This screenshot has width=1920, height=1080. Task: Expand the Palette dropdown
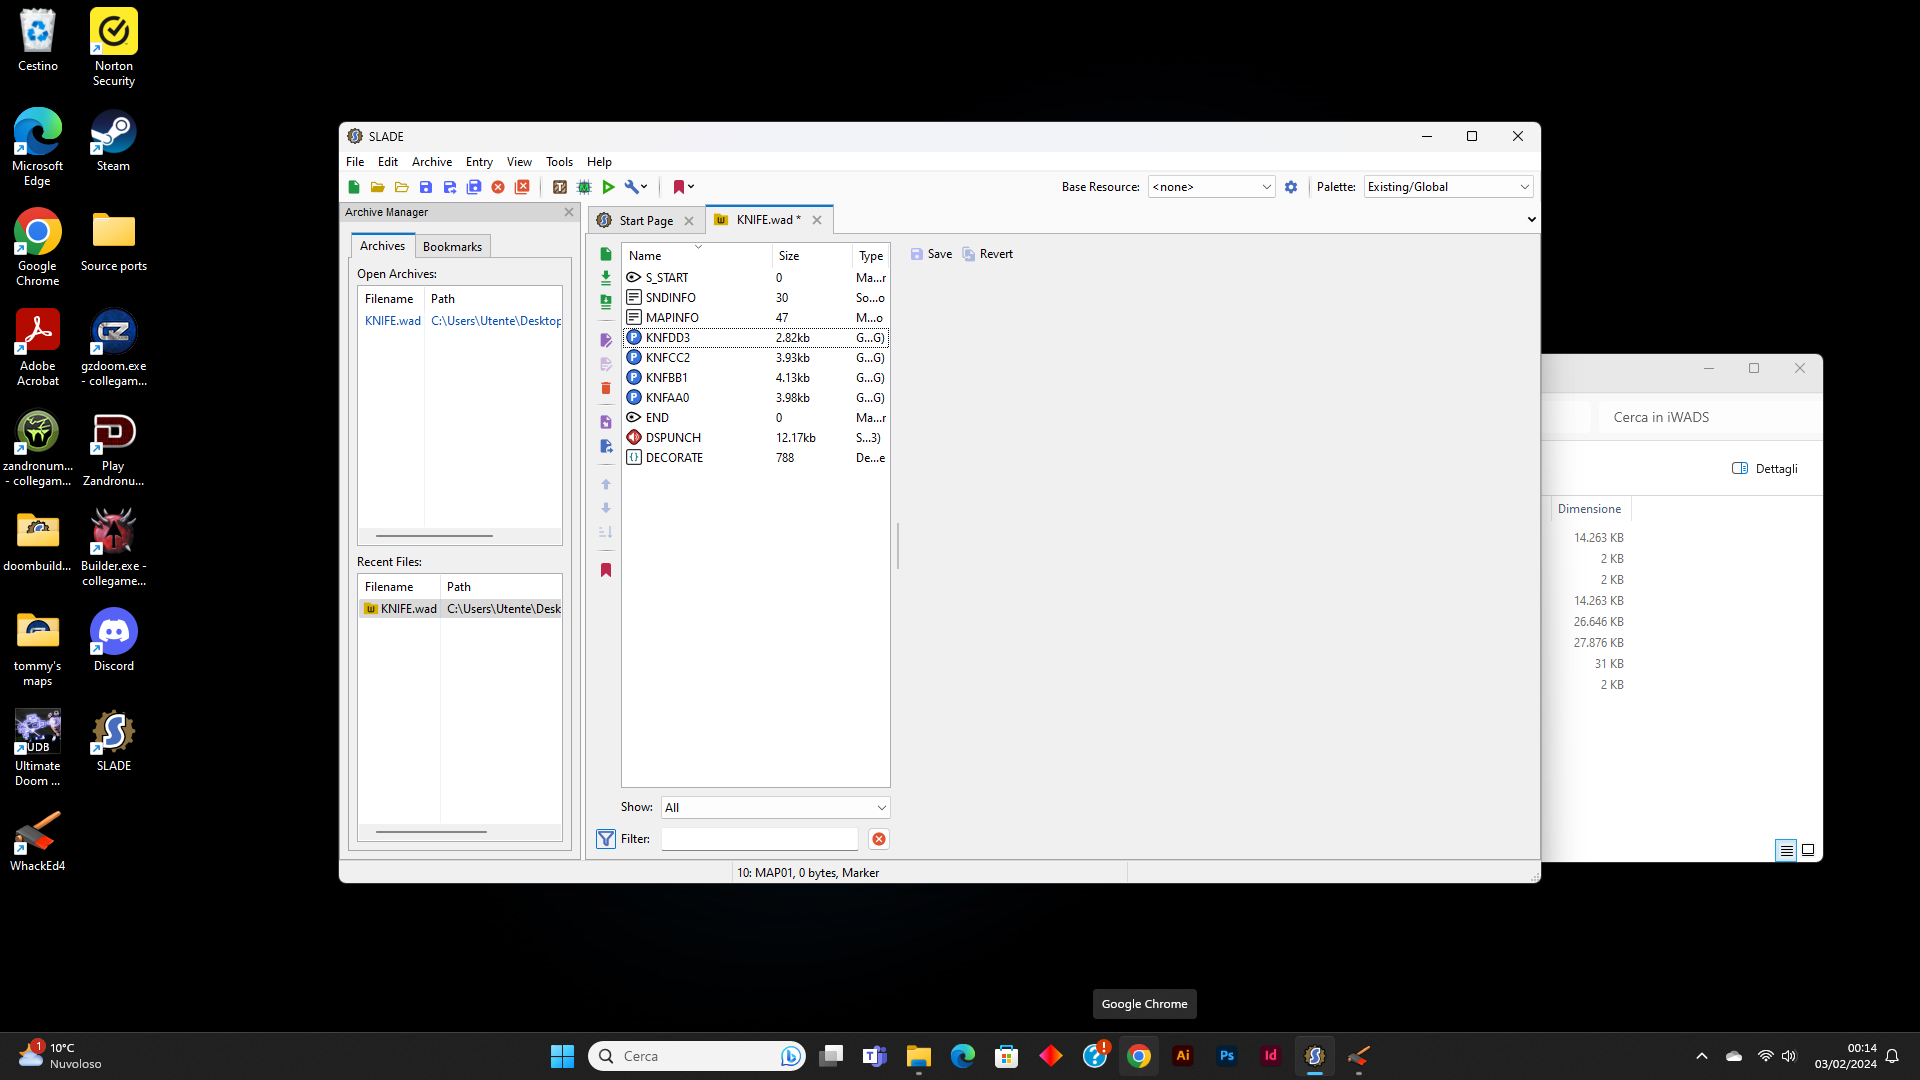[x=1524, y=186]
